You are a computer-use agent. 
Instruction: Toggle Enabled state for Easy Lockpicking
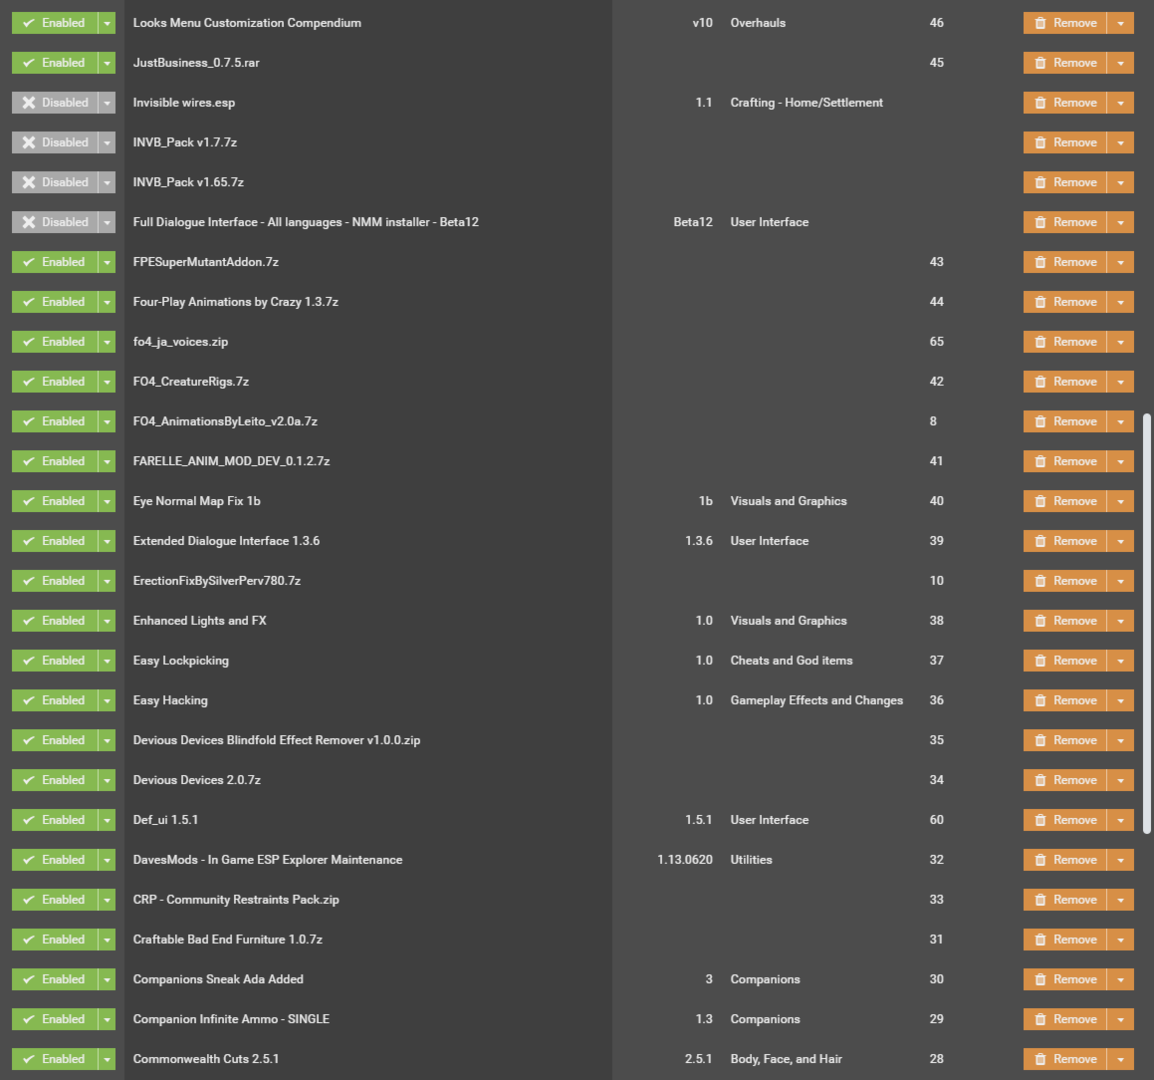tap(54, 660)
